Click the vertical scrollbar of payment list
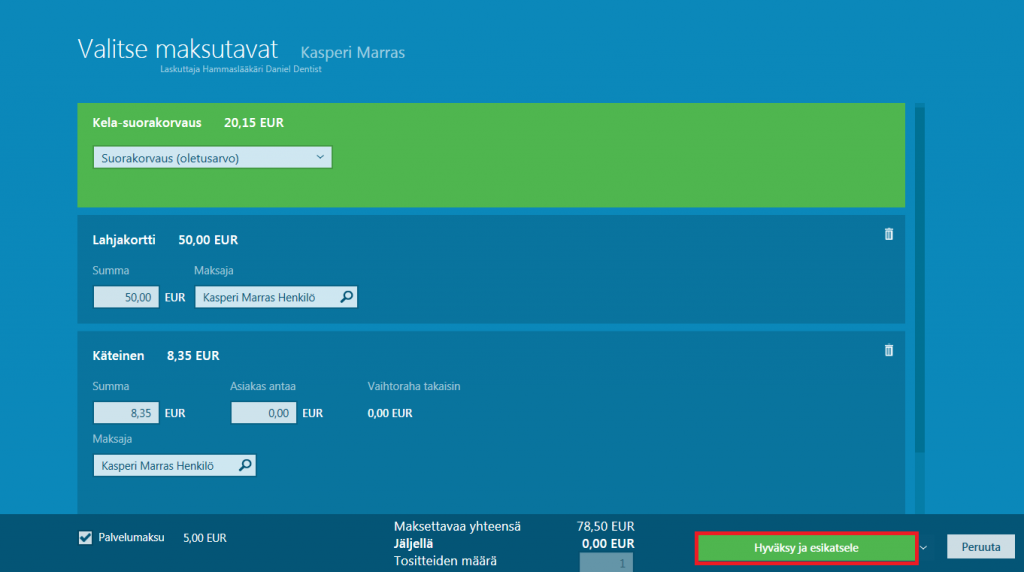Screen dimensions: 1024x572 (x=920, y=281)
